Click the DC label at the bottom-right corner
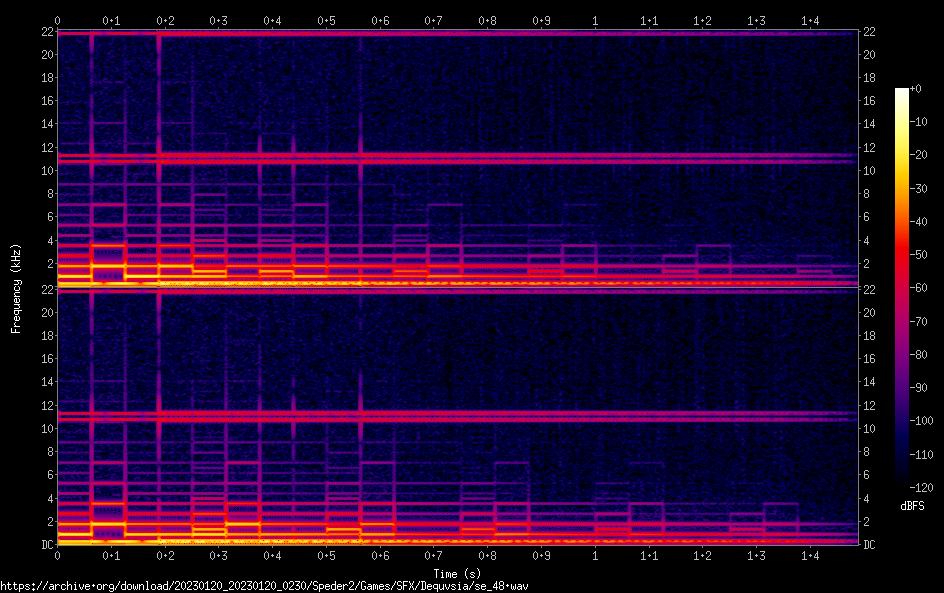Screen dimensions: 944x593 [x=870, y=544]
